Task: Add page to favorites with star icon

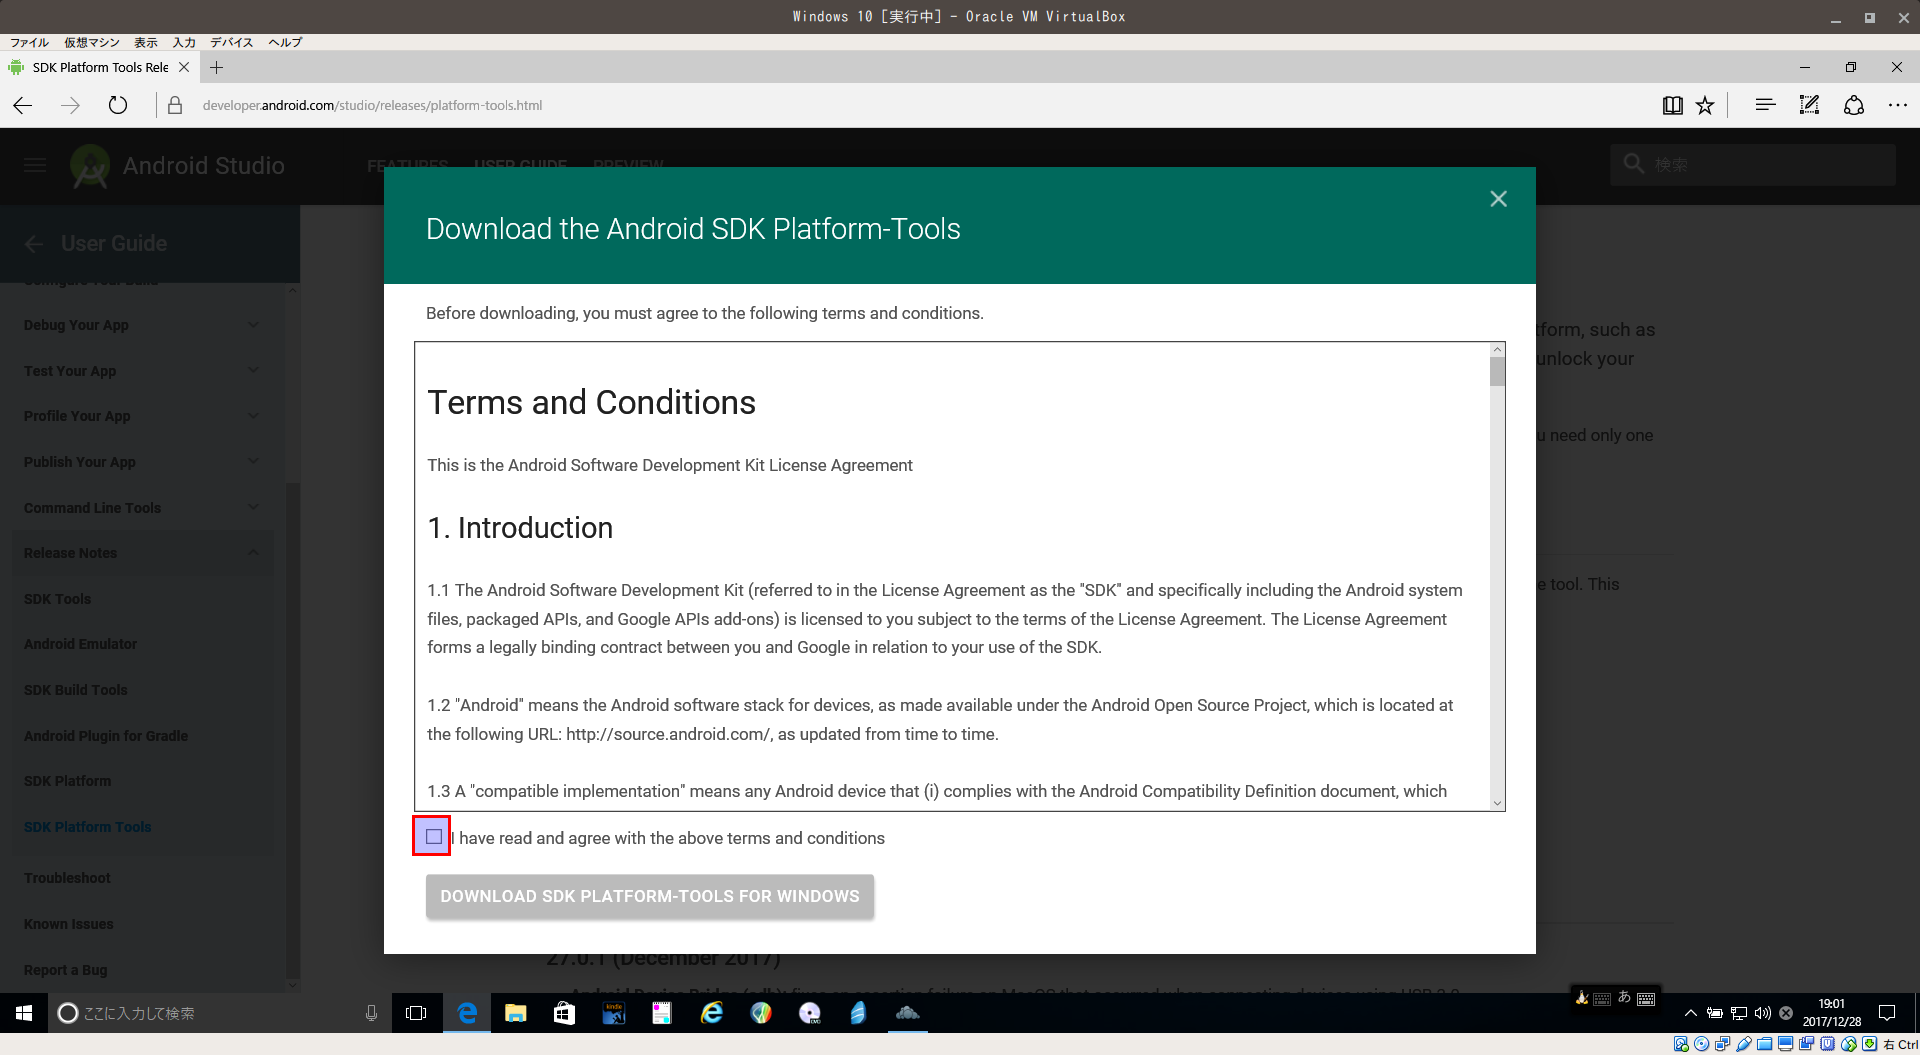Action: click(x=1705, y=105)
